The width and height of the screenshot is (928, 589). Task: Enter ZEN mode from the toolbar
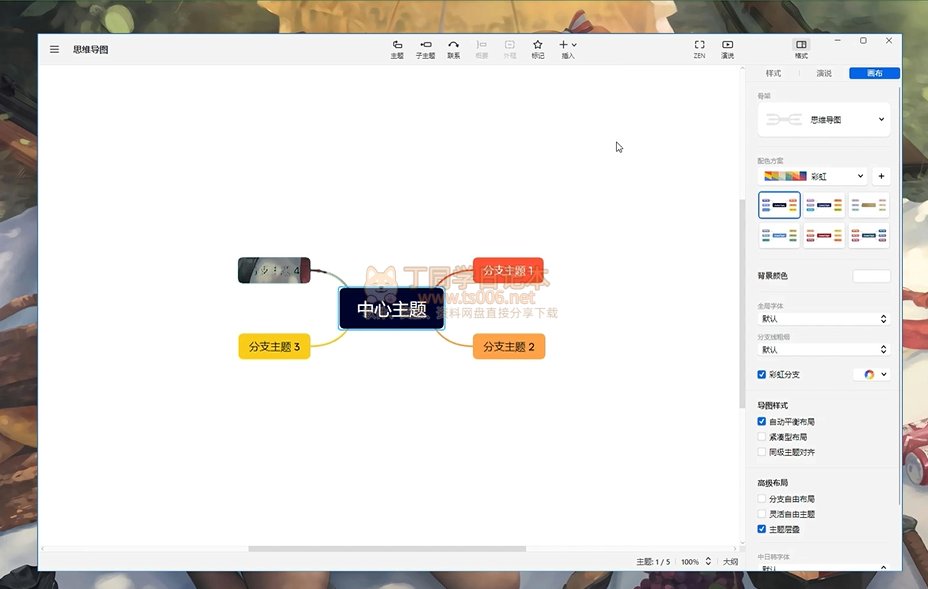(699, 49)
